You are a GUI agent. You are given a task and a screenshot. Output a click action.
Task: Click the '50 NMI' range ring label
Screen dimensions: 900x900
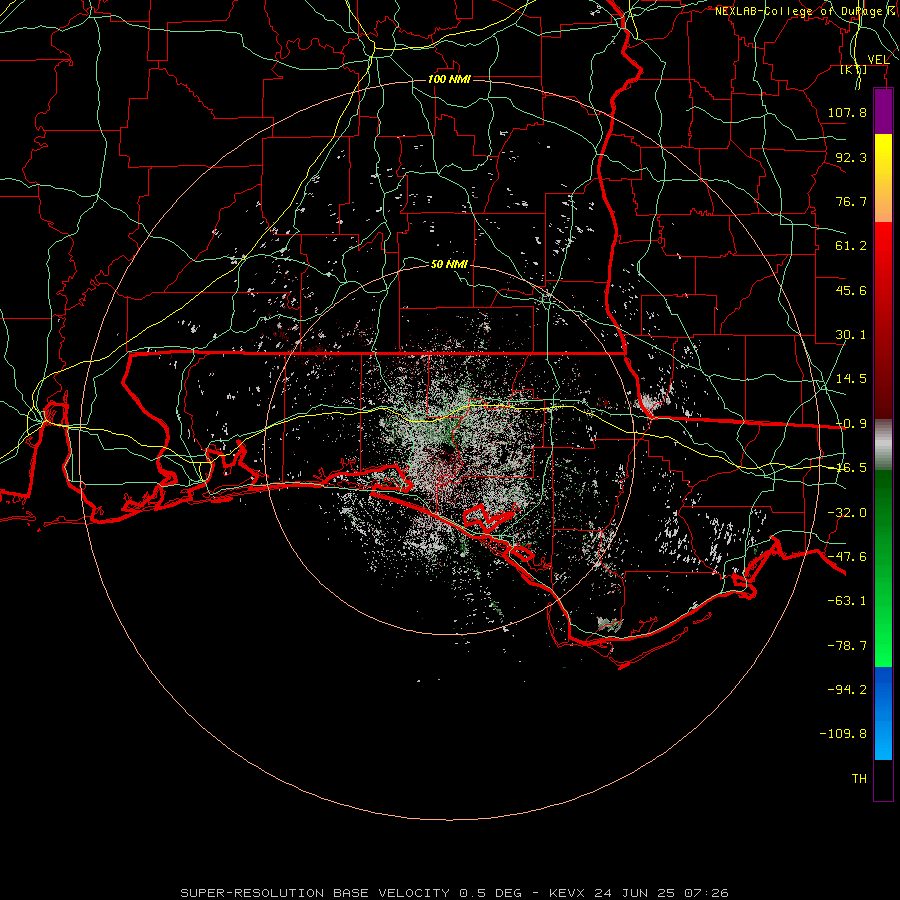449,264
